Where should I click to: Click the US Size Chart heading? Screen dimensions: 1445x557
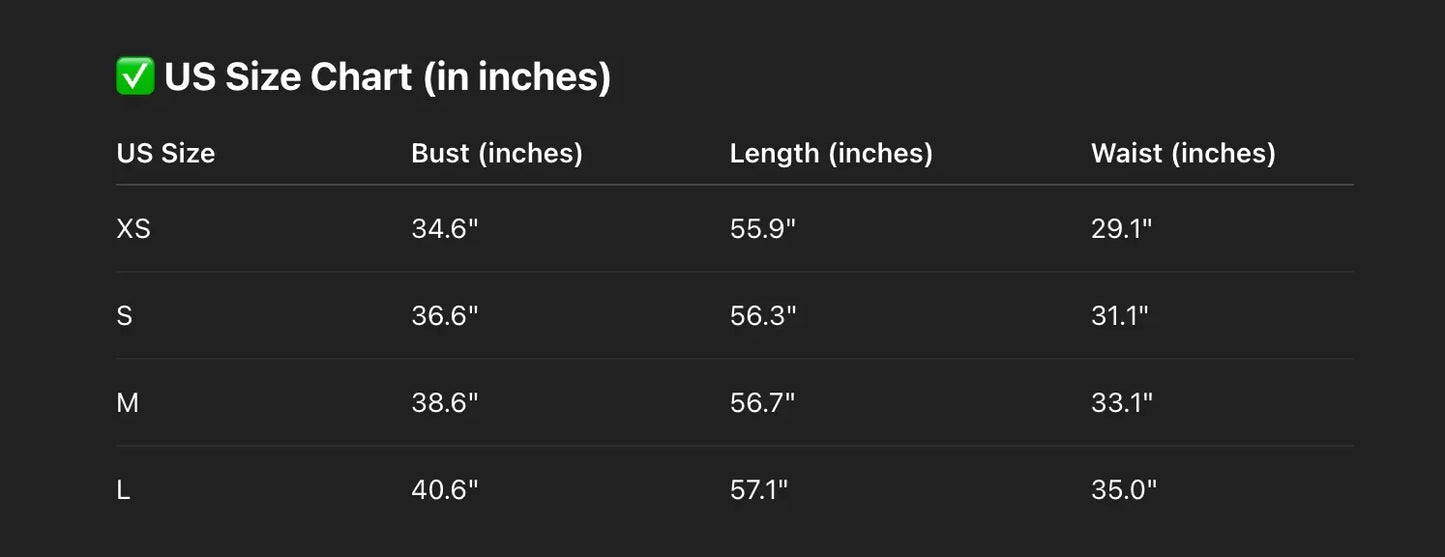387,77
